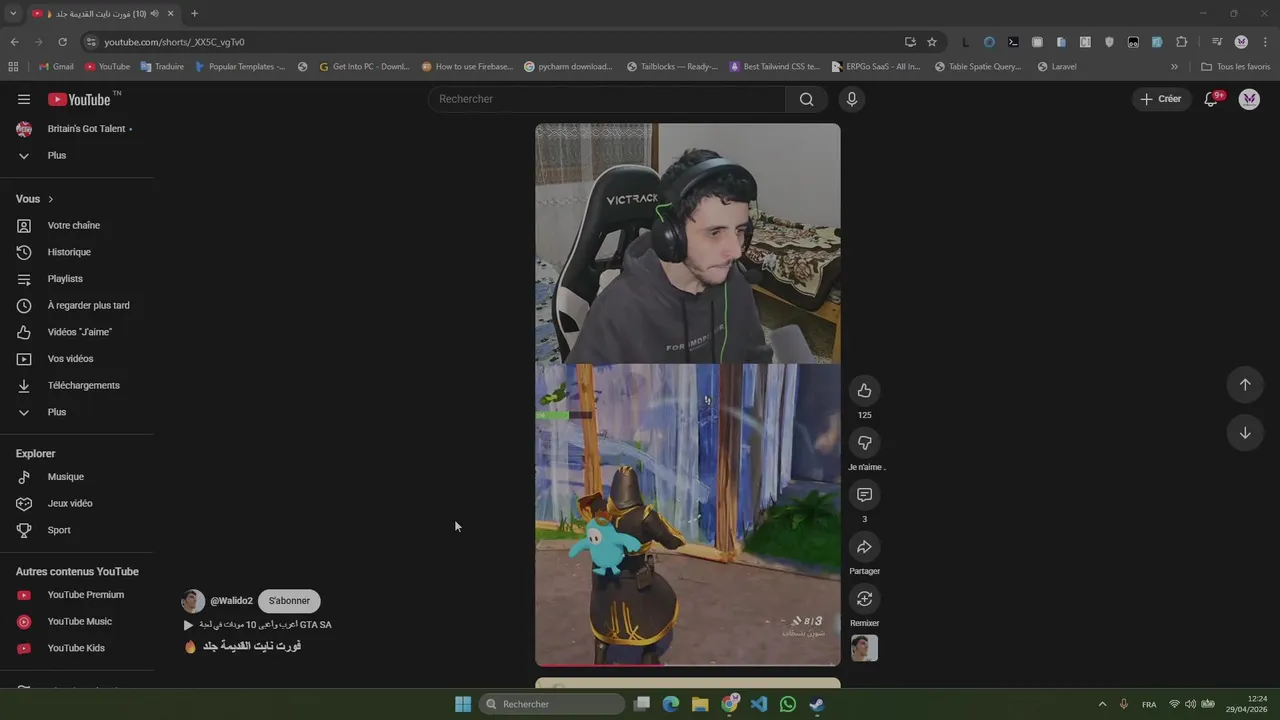Open the YouTube account avatar menu
The image size is (1280, 720).
coord(1249,99)
